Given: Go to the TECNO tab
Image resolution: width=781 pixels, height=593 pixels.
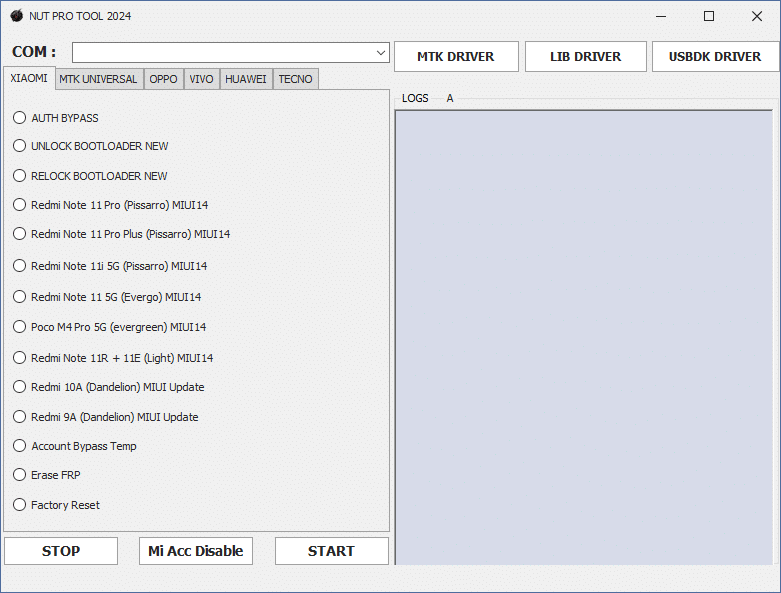Looking at the screenshot, I should coord(295,79).
